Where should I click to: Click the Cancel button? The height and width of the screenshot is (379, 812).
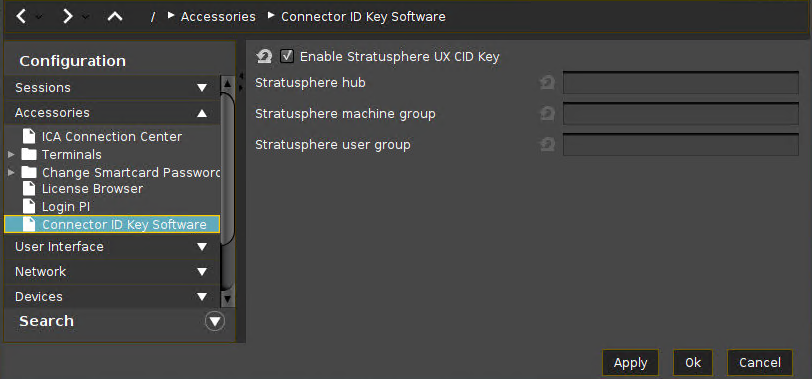tap(760, 362)
